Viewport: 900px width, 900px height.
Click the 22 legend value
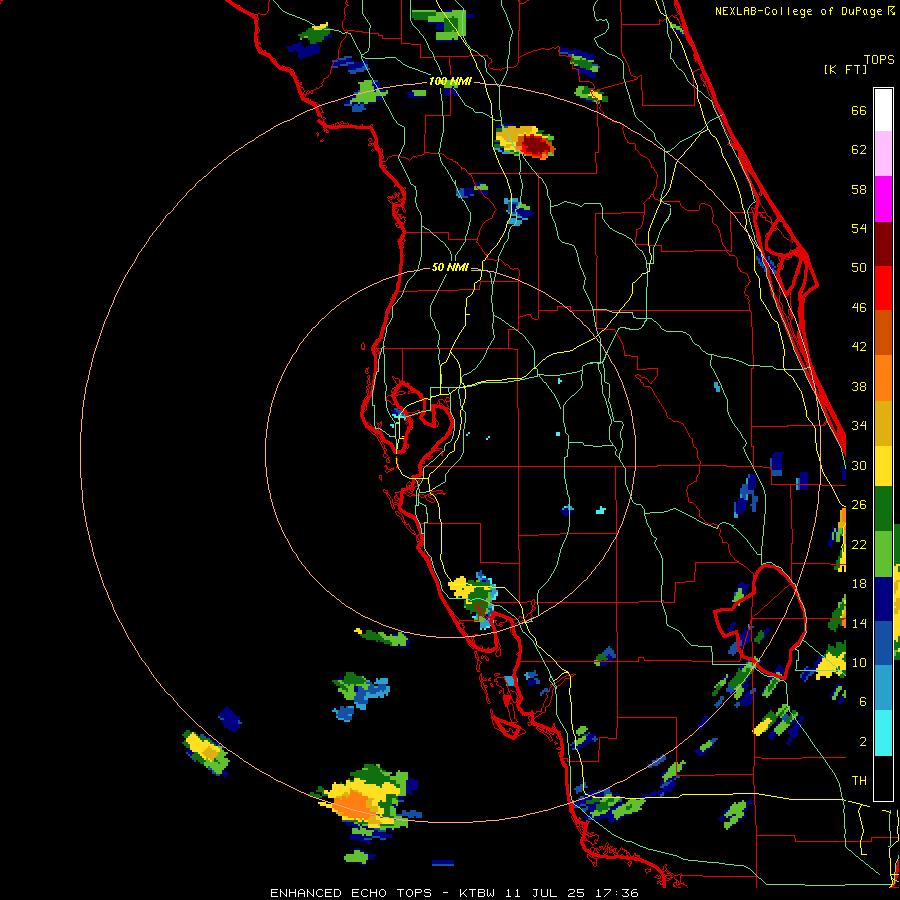[859, 545]
